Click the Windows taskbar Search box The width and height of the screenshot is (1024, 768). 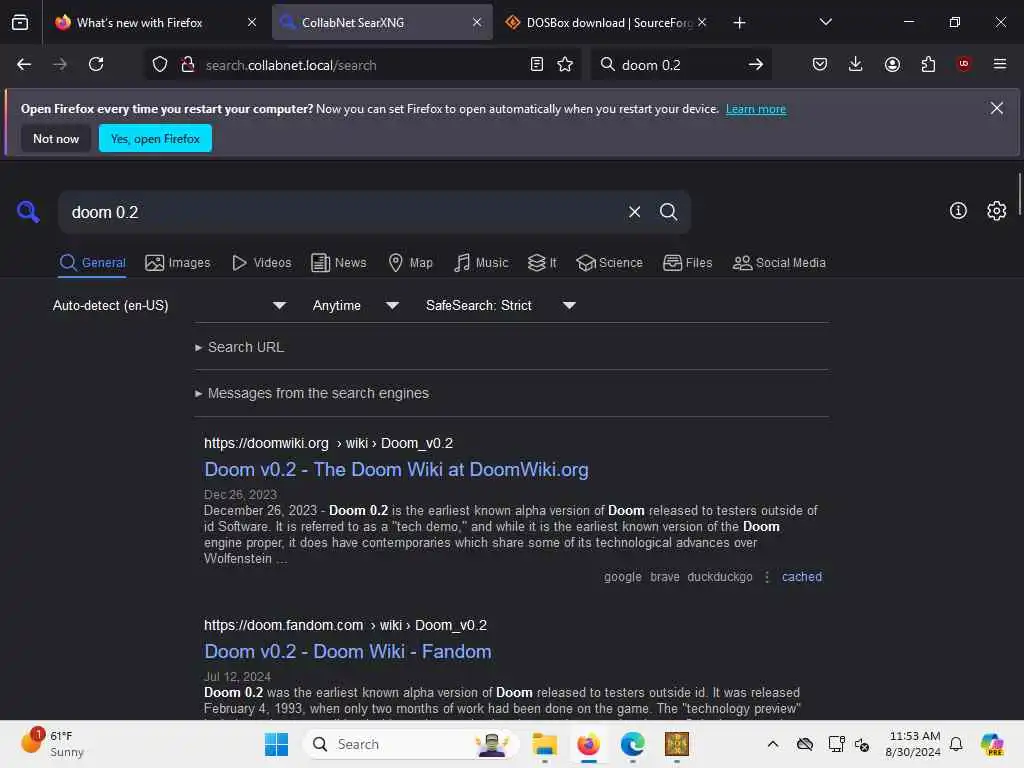[411, 744]
